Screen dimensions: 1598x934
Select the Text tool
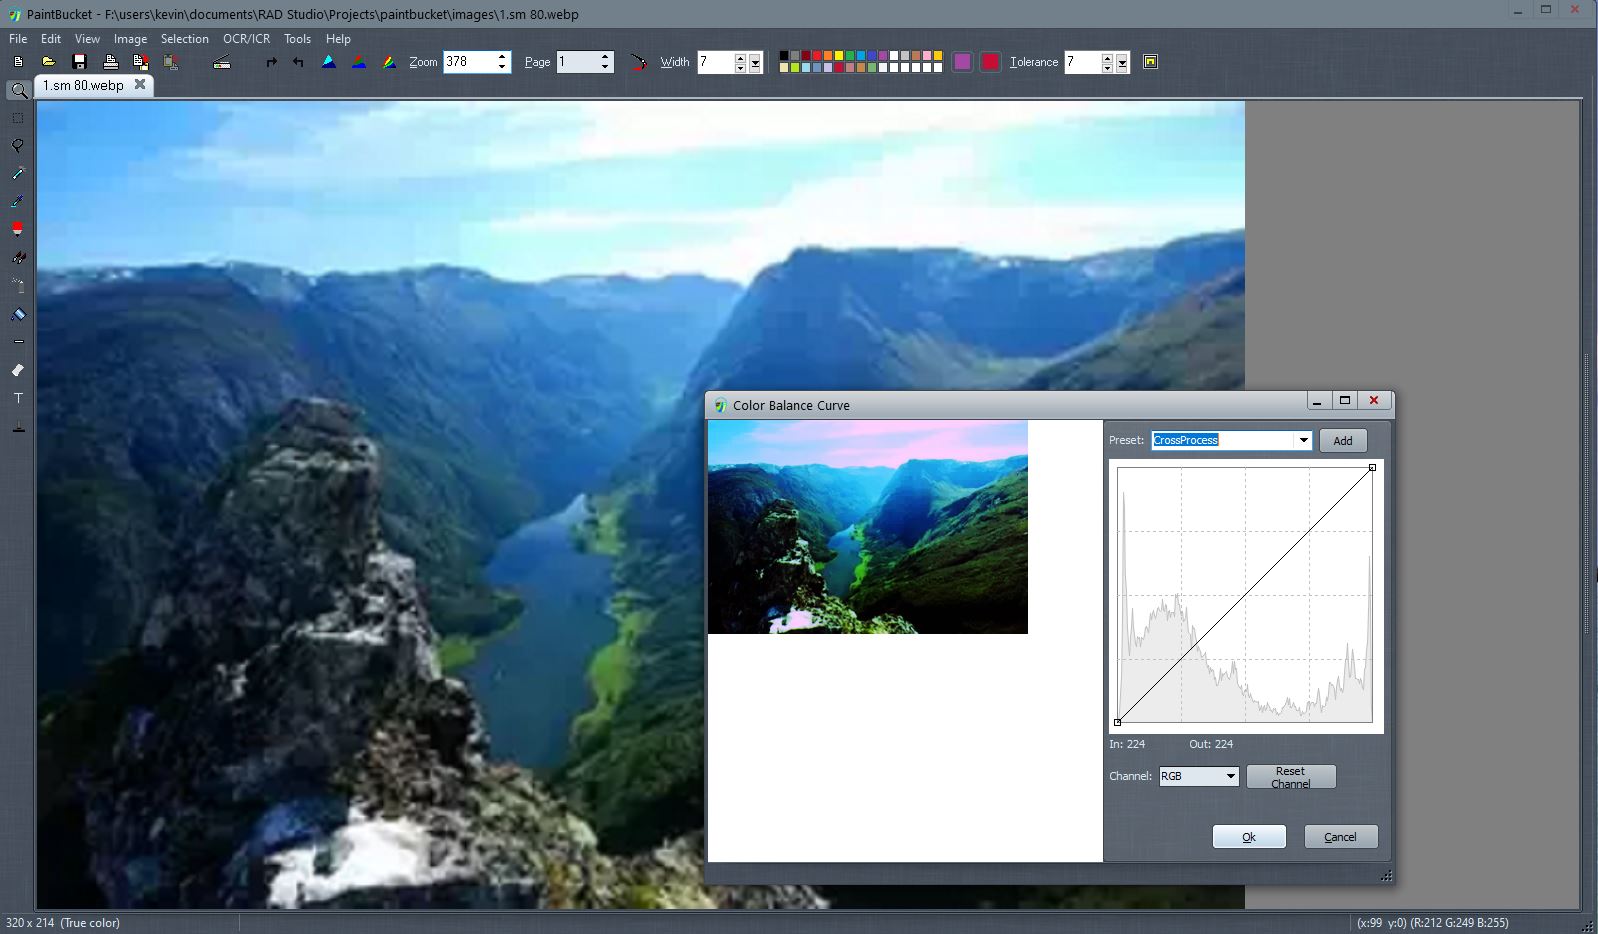click(18, 398)
